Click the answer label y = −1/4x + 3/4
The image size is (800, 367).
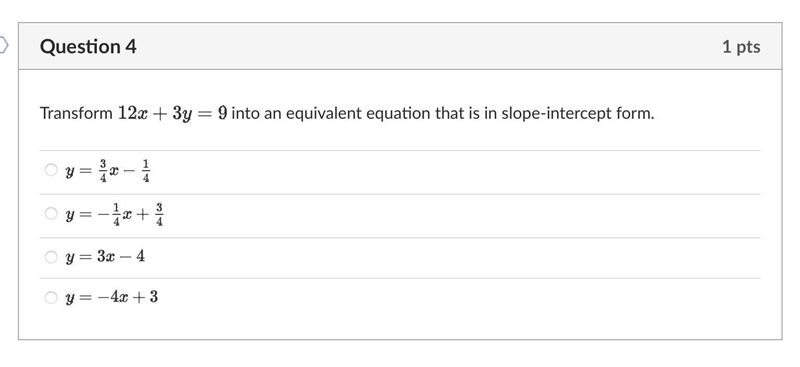point(114,215)
